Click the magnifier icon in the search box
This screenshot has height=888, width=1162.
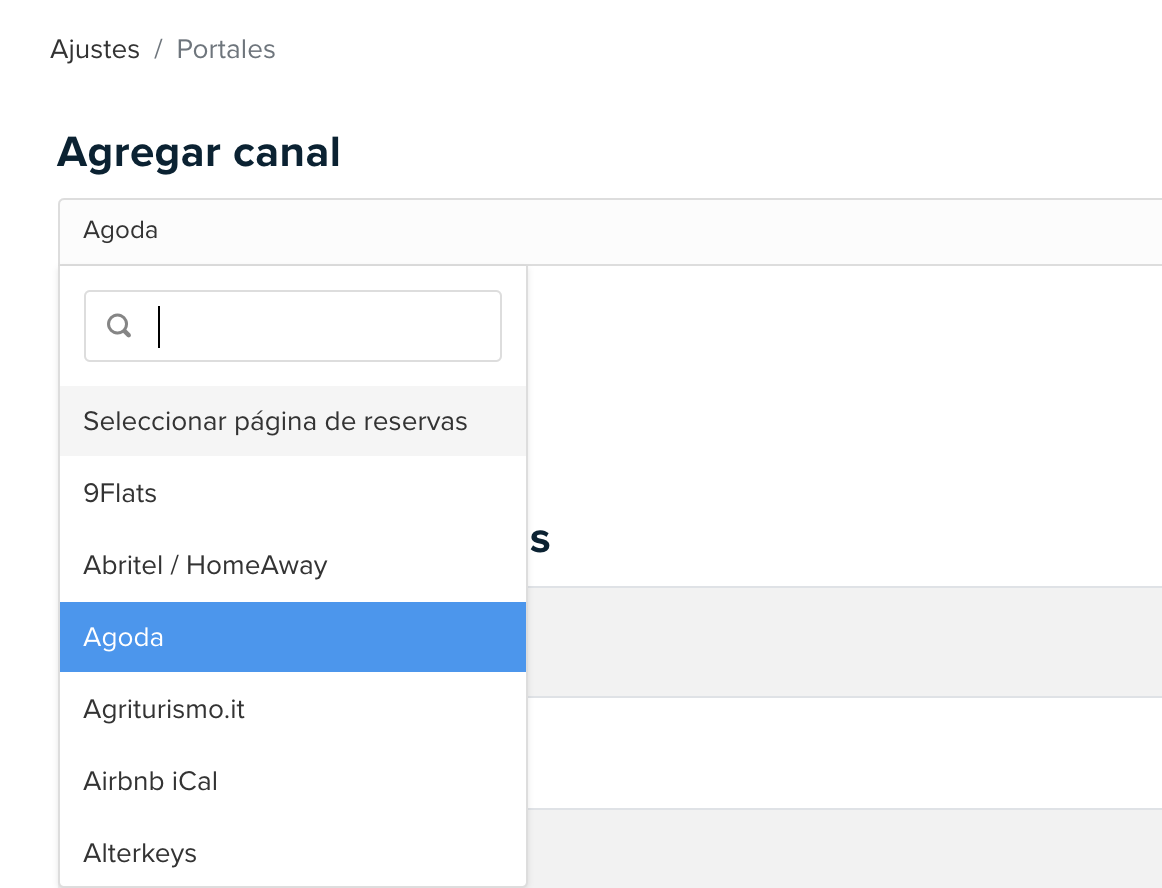(119, 325)
